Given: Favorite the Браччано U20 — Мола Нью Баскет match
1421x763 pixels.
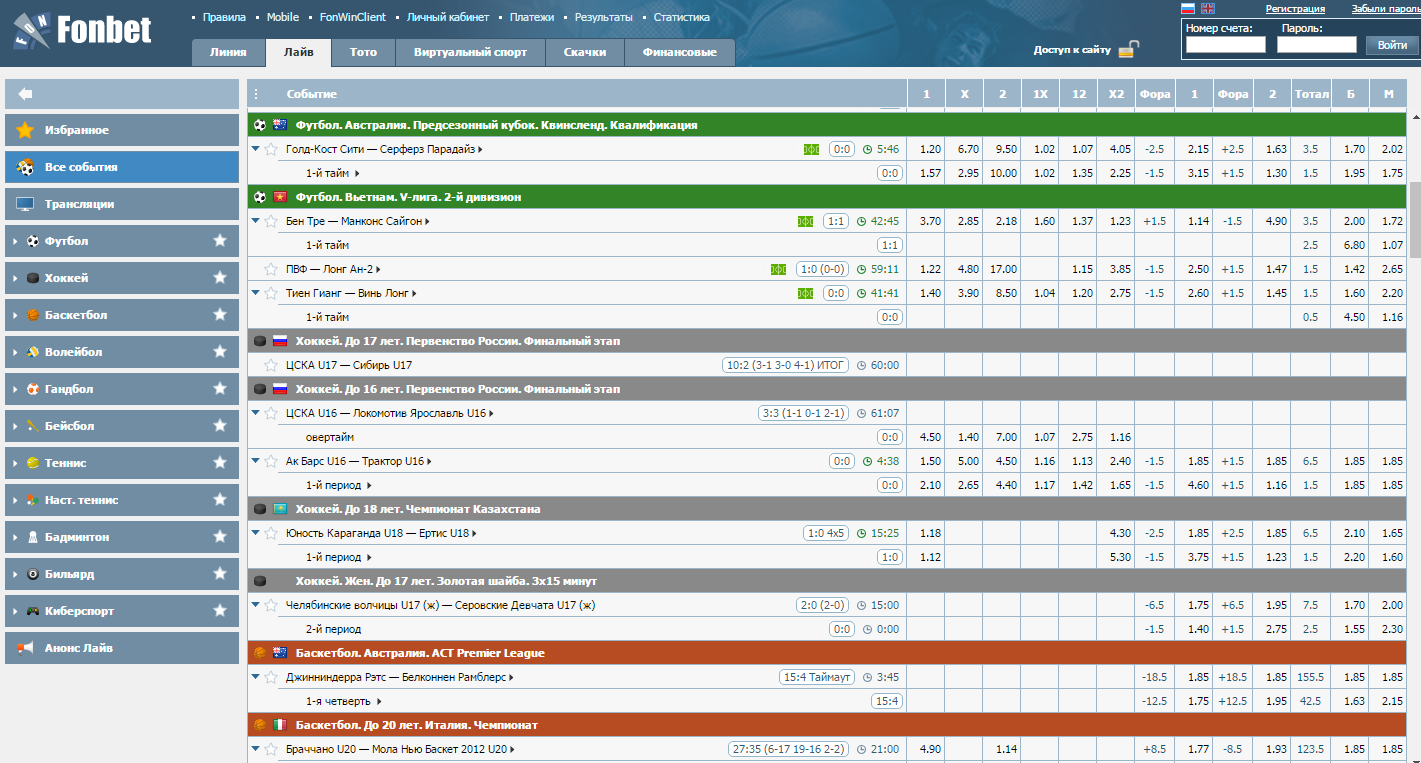Looking at the screenshot, I should 271,749.
